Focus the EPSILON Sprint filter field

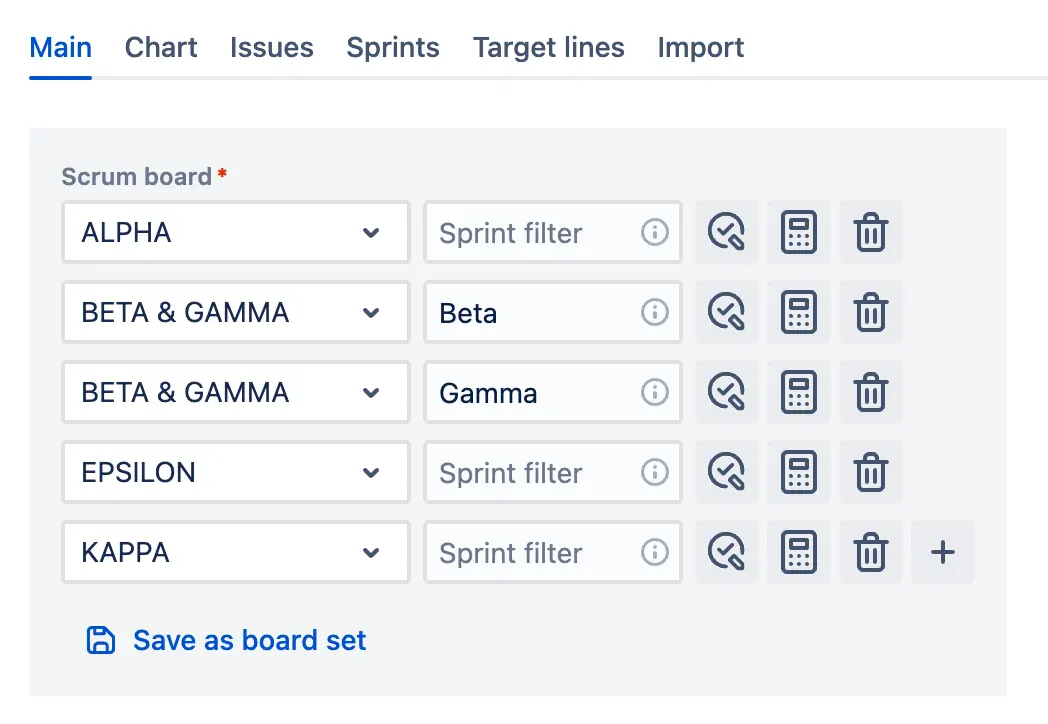(553, 473)
